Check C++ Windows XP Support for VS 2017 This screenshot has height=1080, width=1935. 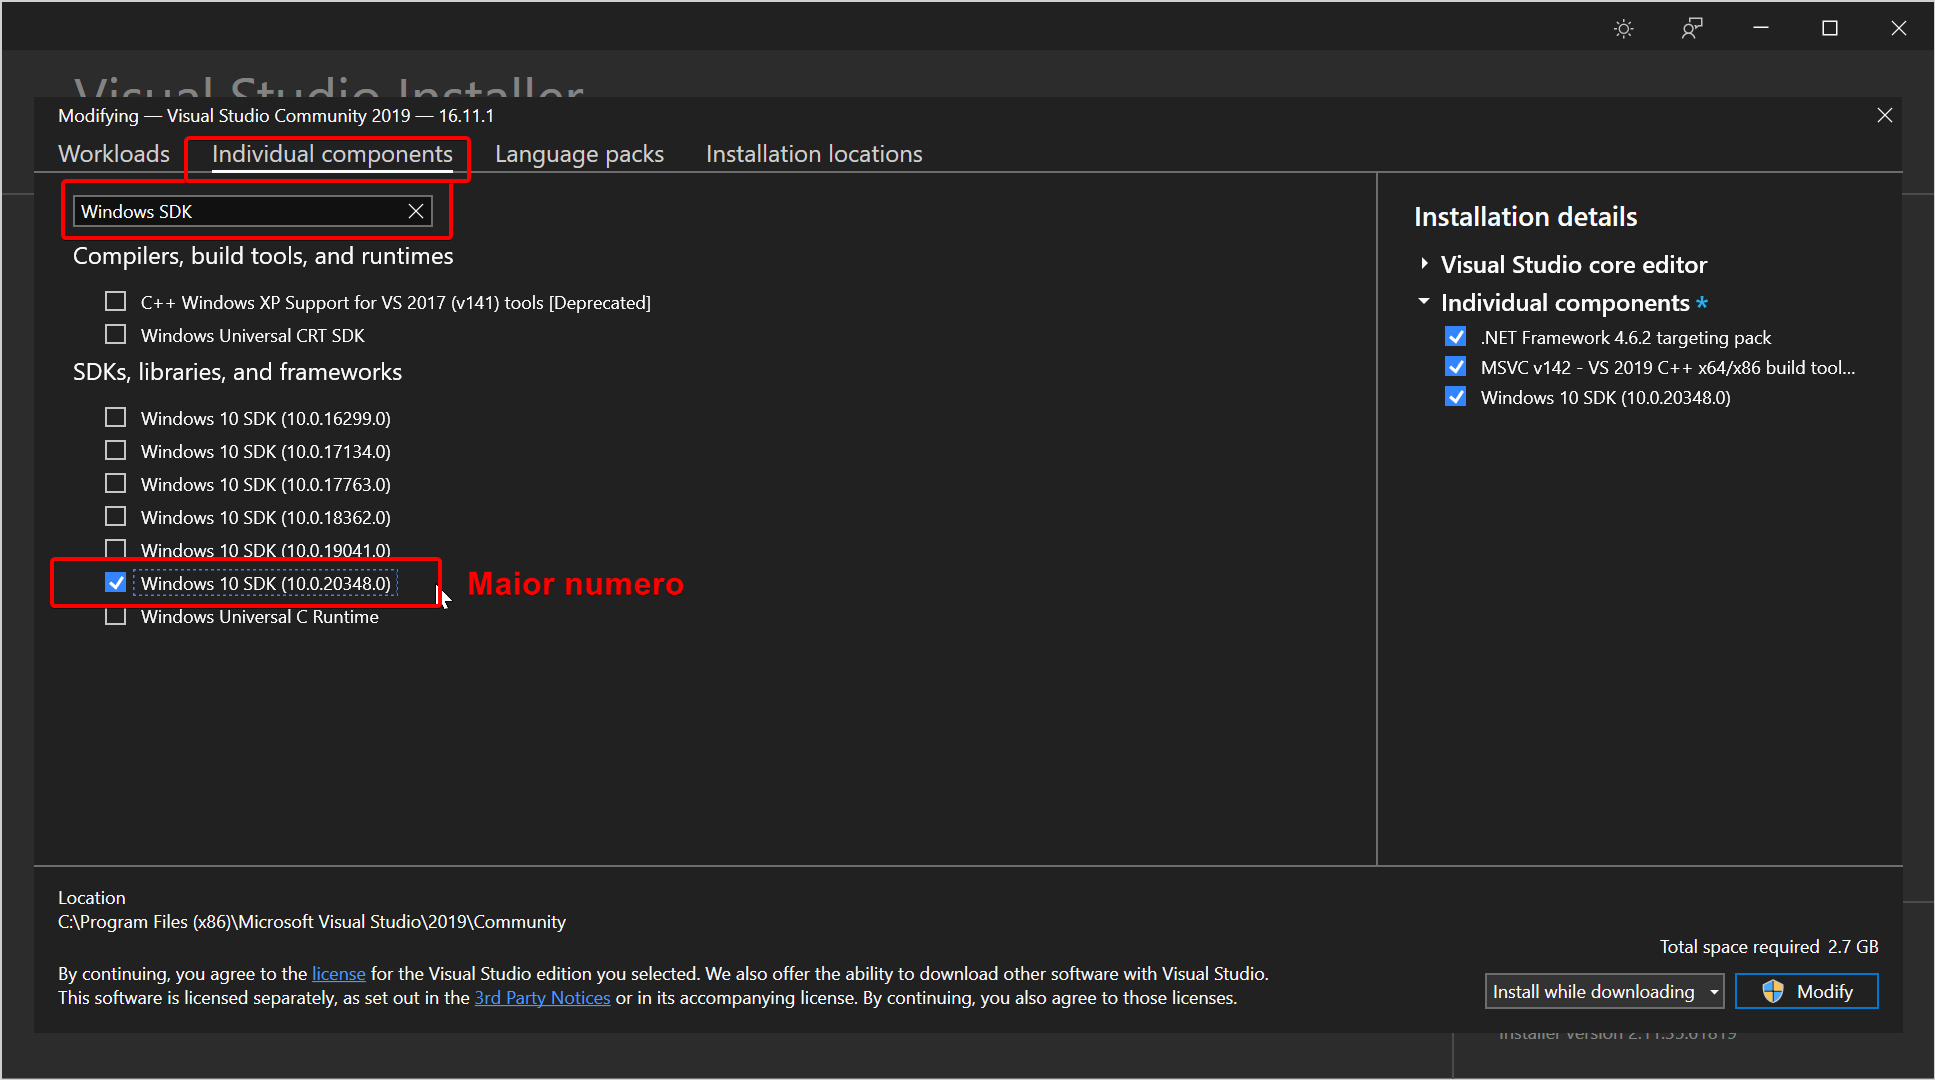(116, 301)
